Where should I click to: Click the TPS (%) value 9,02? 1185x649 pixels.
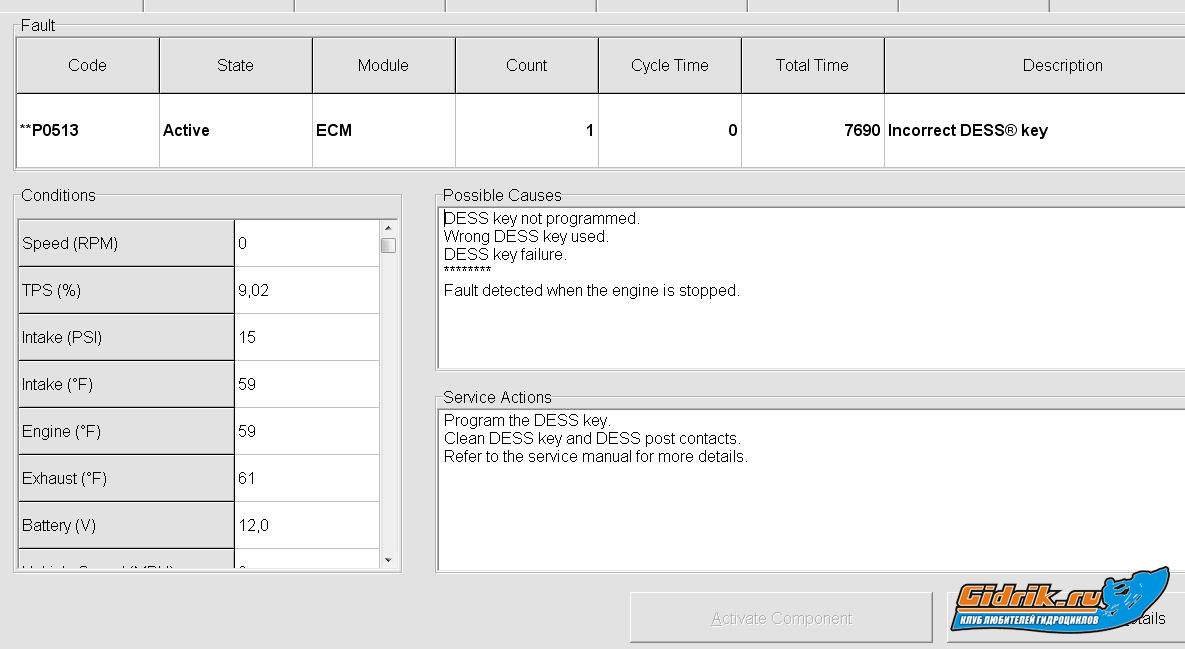pos(254,290)
